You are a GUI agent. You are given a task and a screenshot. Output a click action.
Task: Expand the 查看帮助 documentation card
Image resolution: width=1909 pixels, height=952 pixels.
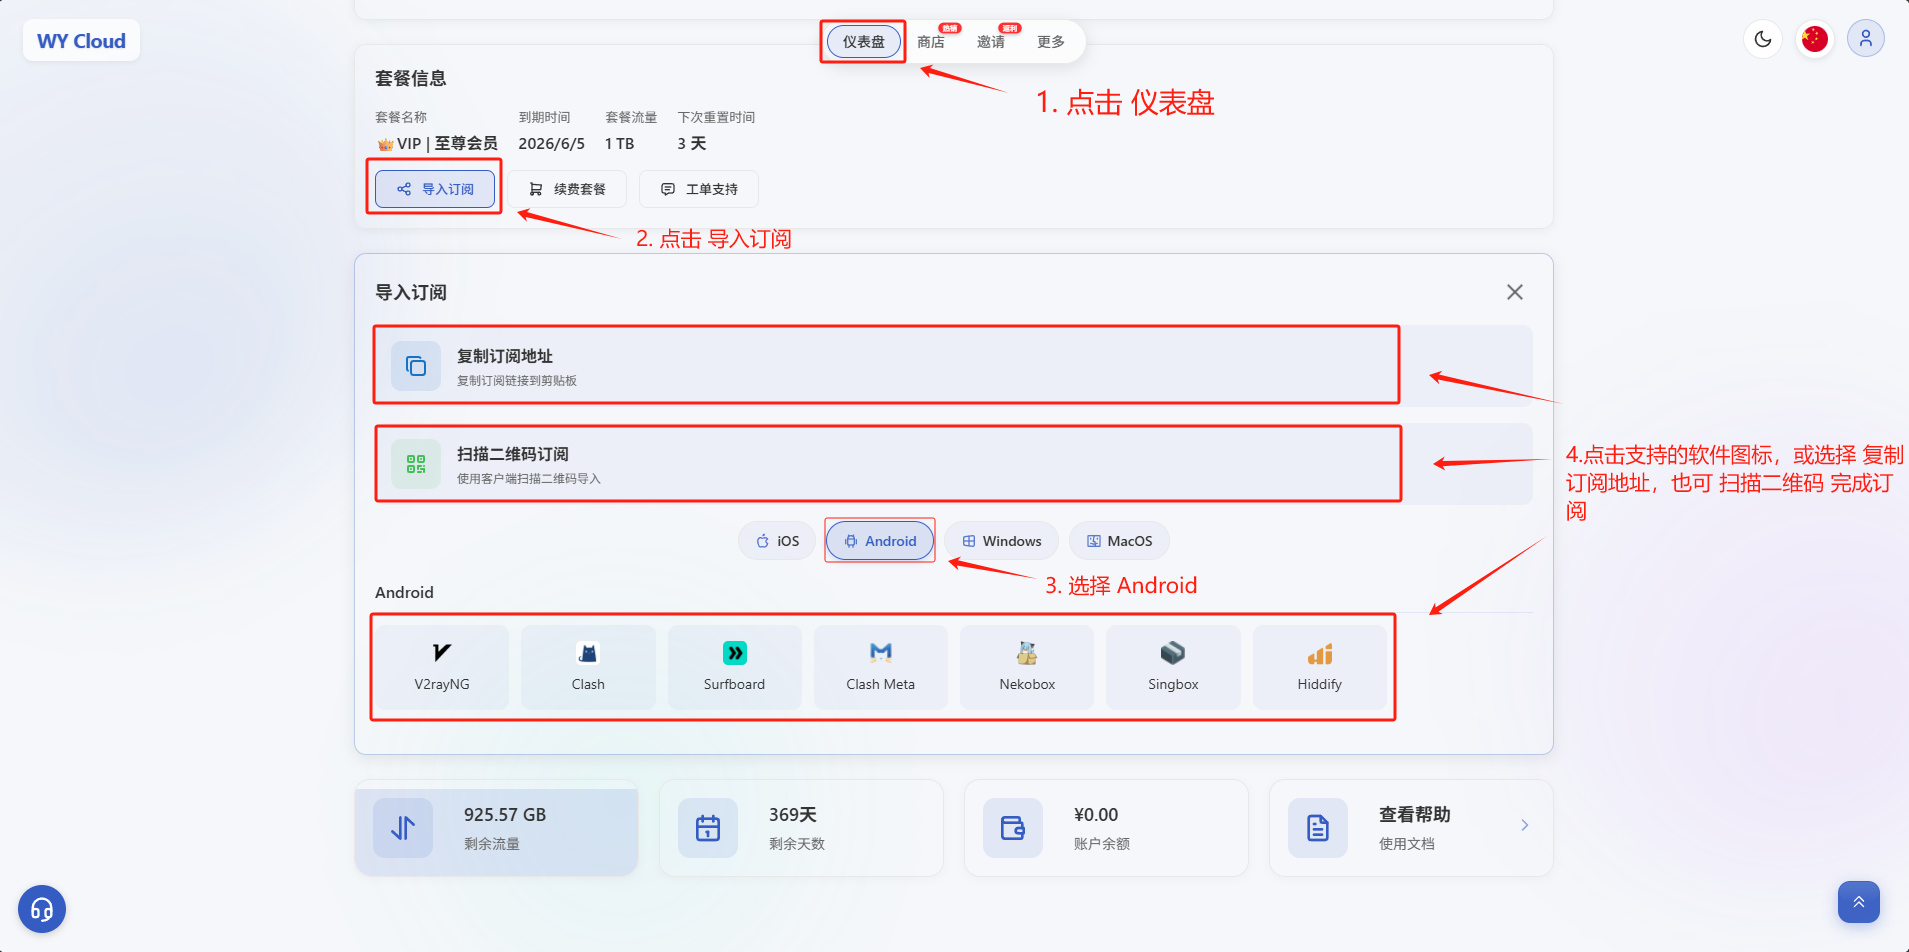point(1410,828)
